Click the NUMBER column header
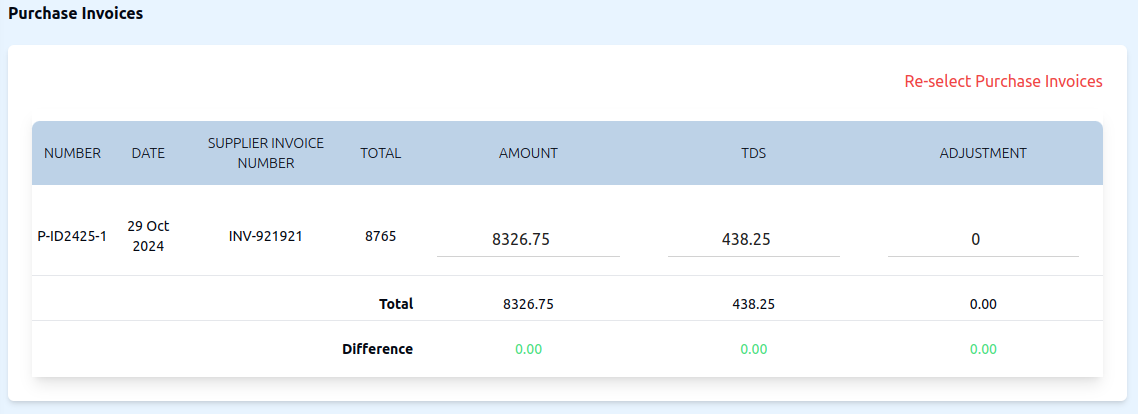 (72, 153)
